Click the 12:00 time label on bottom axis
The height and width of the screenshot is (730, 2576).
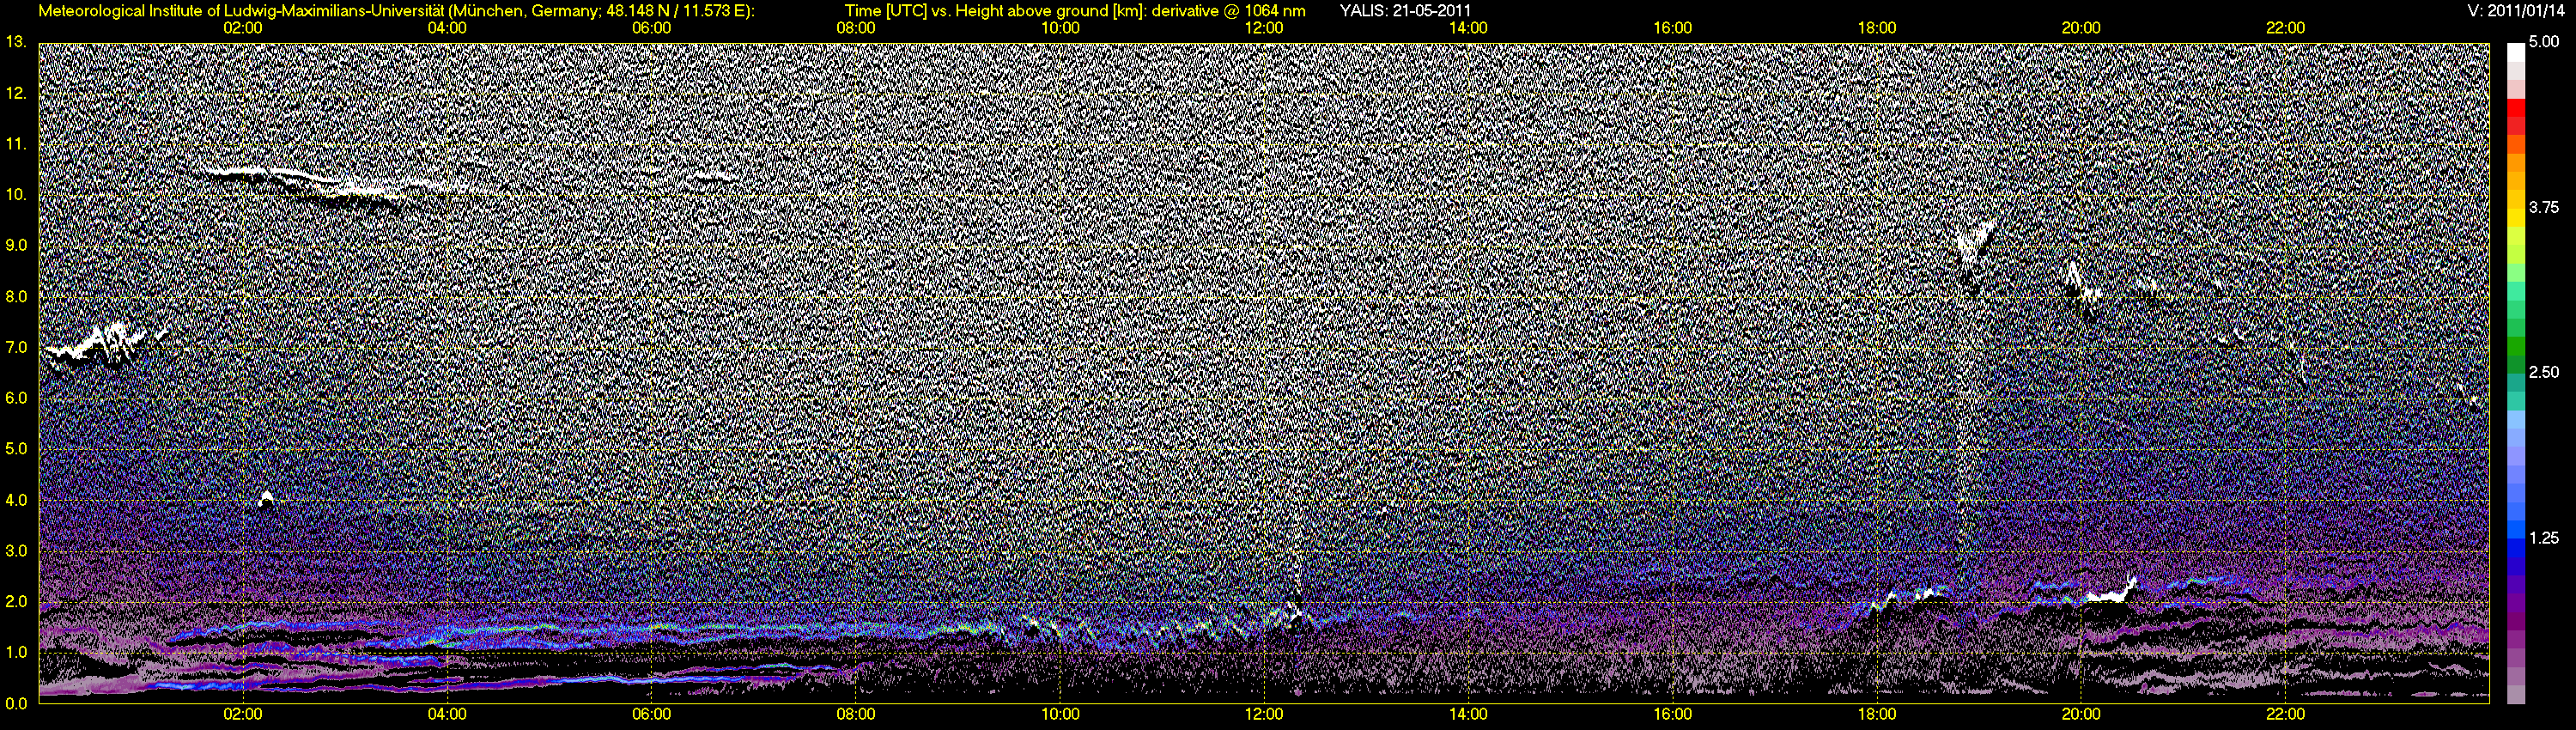pyautogui.click(x=1264, y=714)
